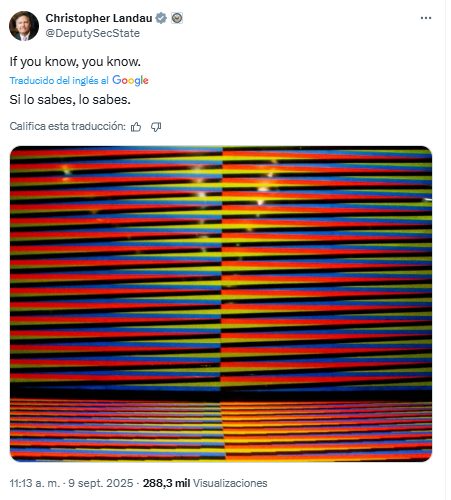Click the black band near artwork bottom
This screenshot has height=500, width=451.
coord(221,394)
